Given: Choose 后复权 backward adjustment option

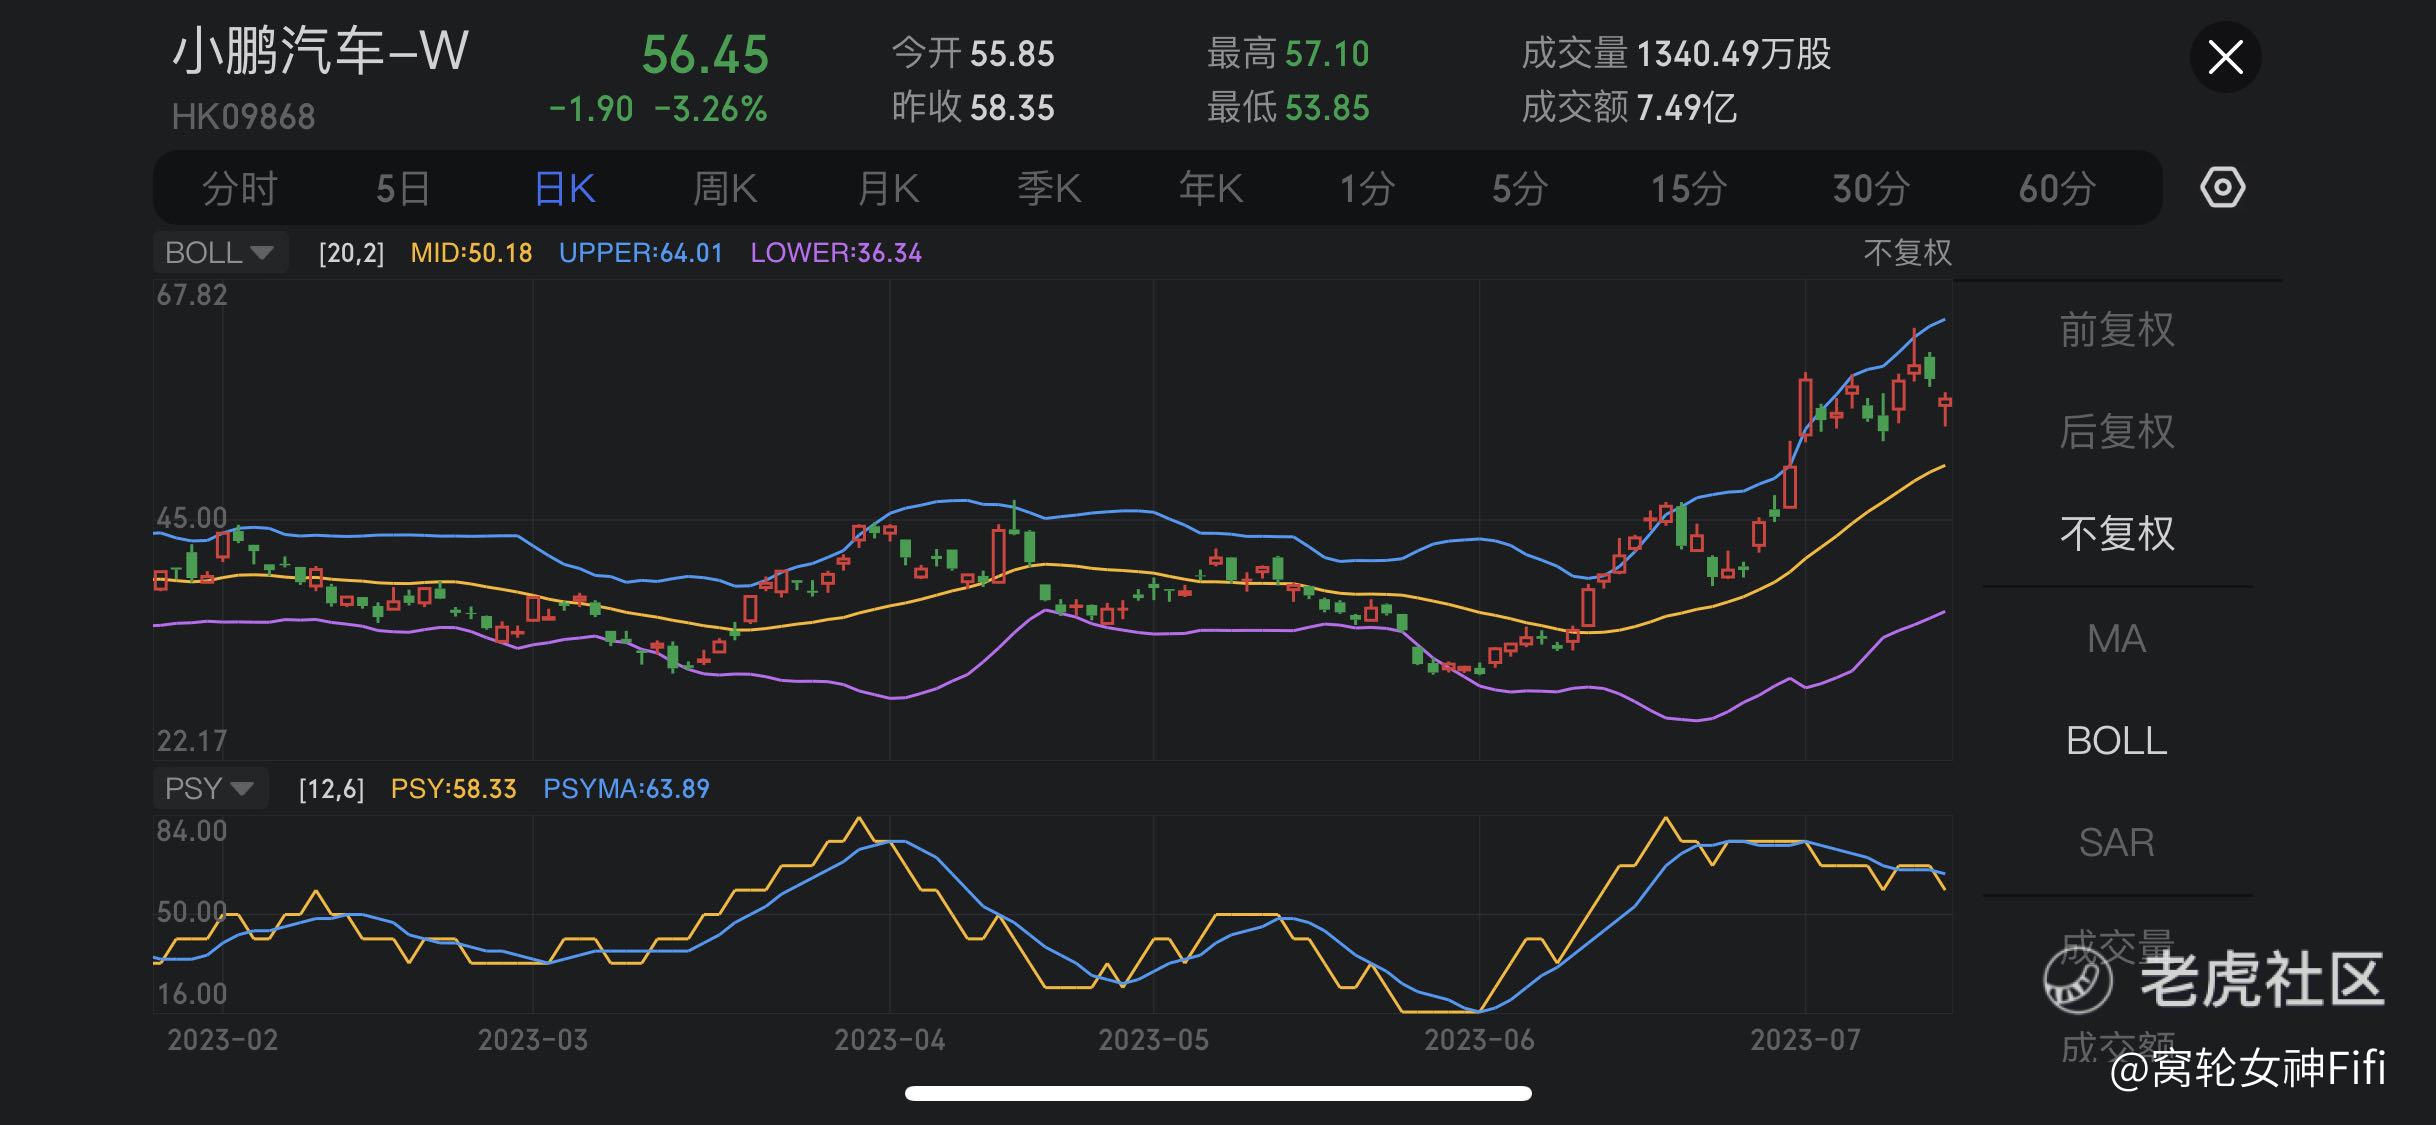Looking at the screenshot, I should [x=2117, y=432].
